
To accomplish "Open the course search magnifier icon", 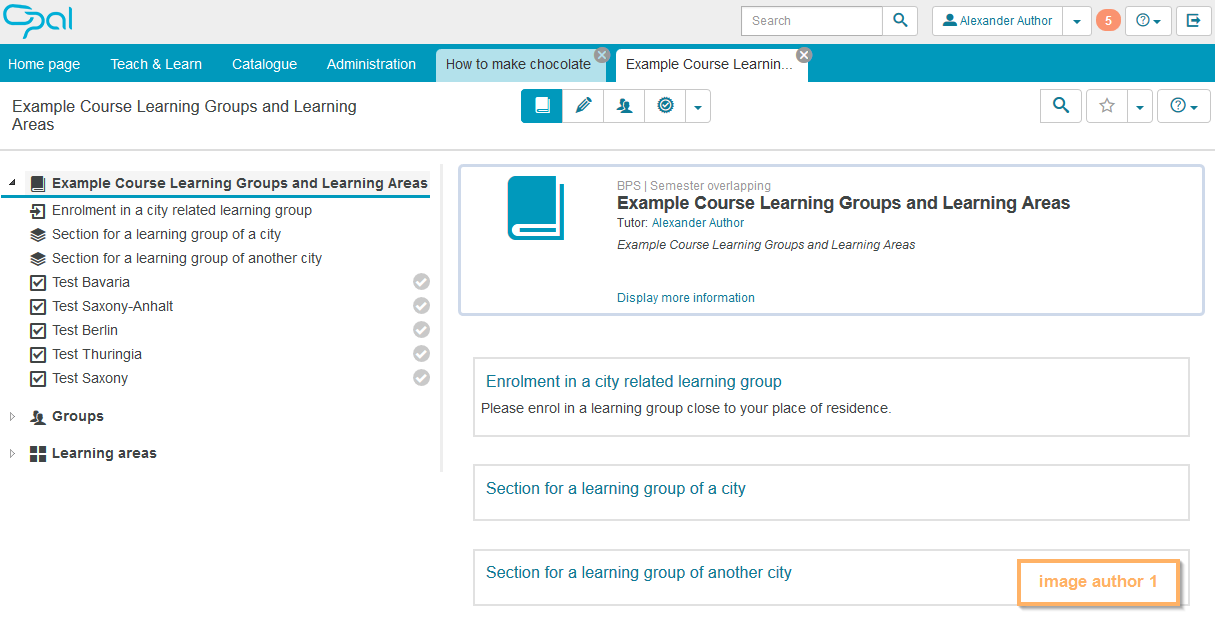I will (1061, 106).
